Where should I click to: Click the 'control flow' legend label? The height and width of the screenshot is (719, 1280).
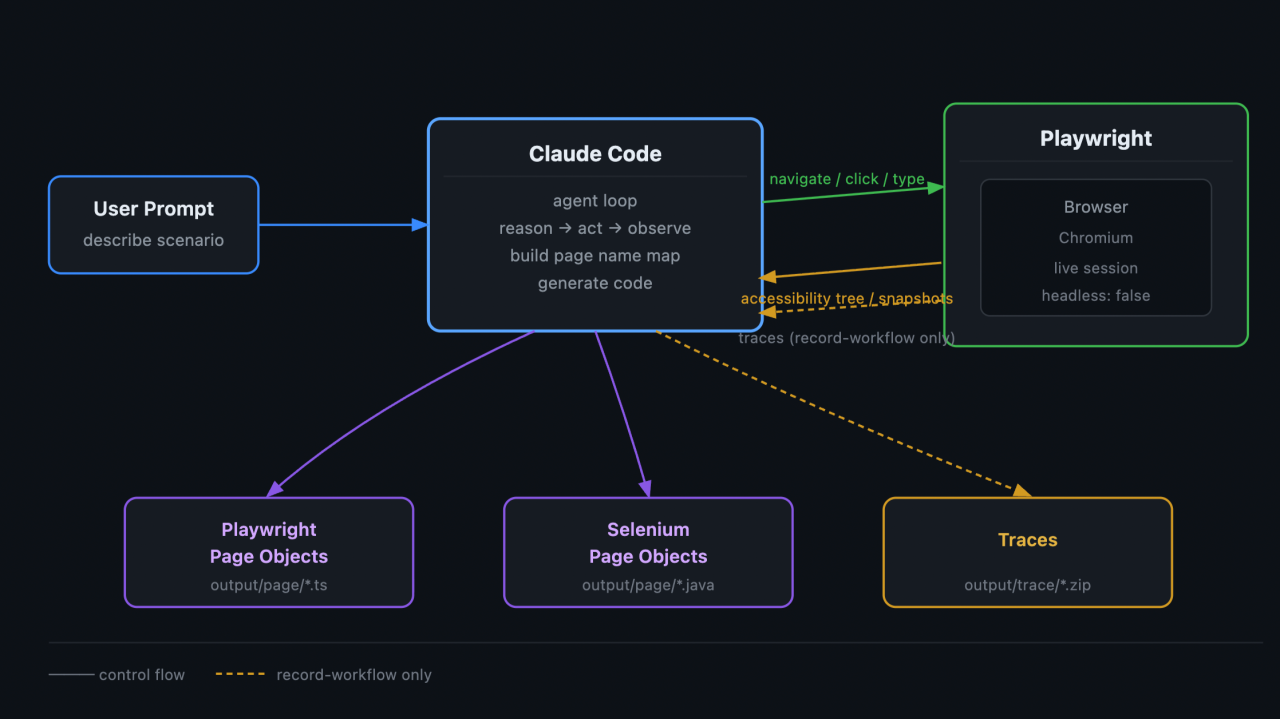click(x=142, y=675)
